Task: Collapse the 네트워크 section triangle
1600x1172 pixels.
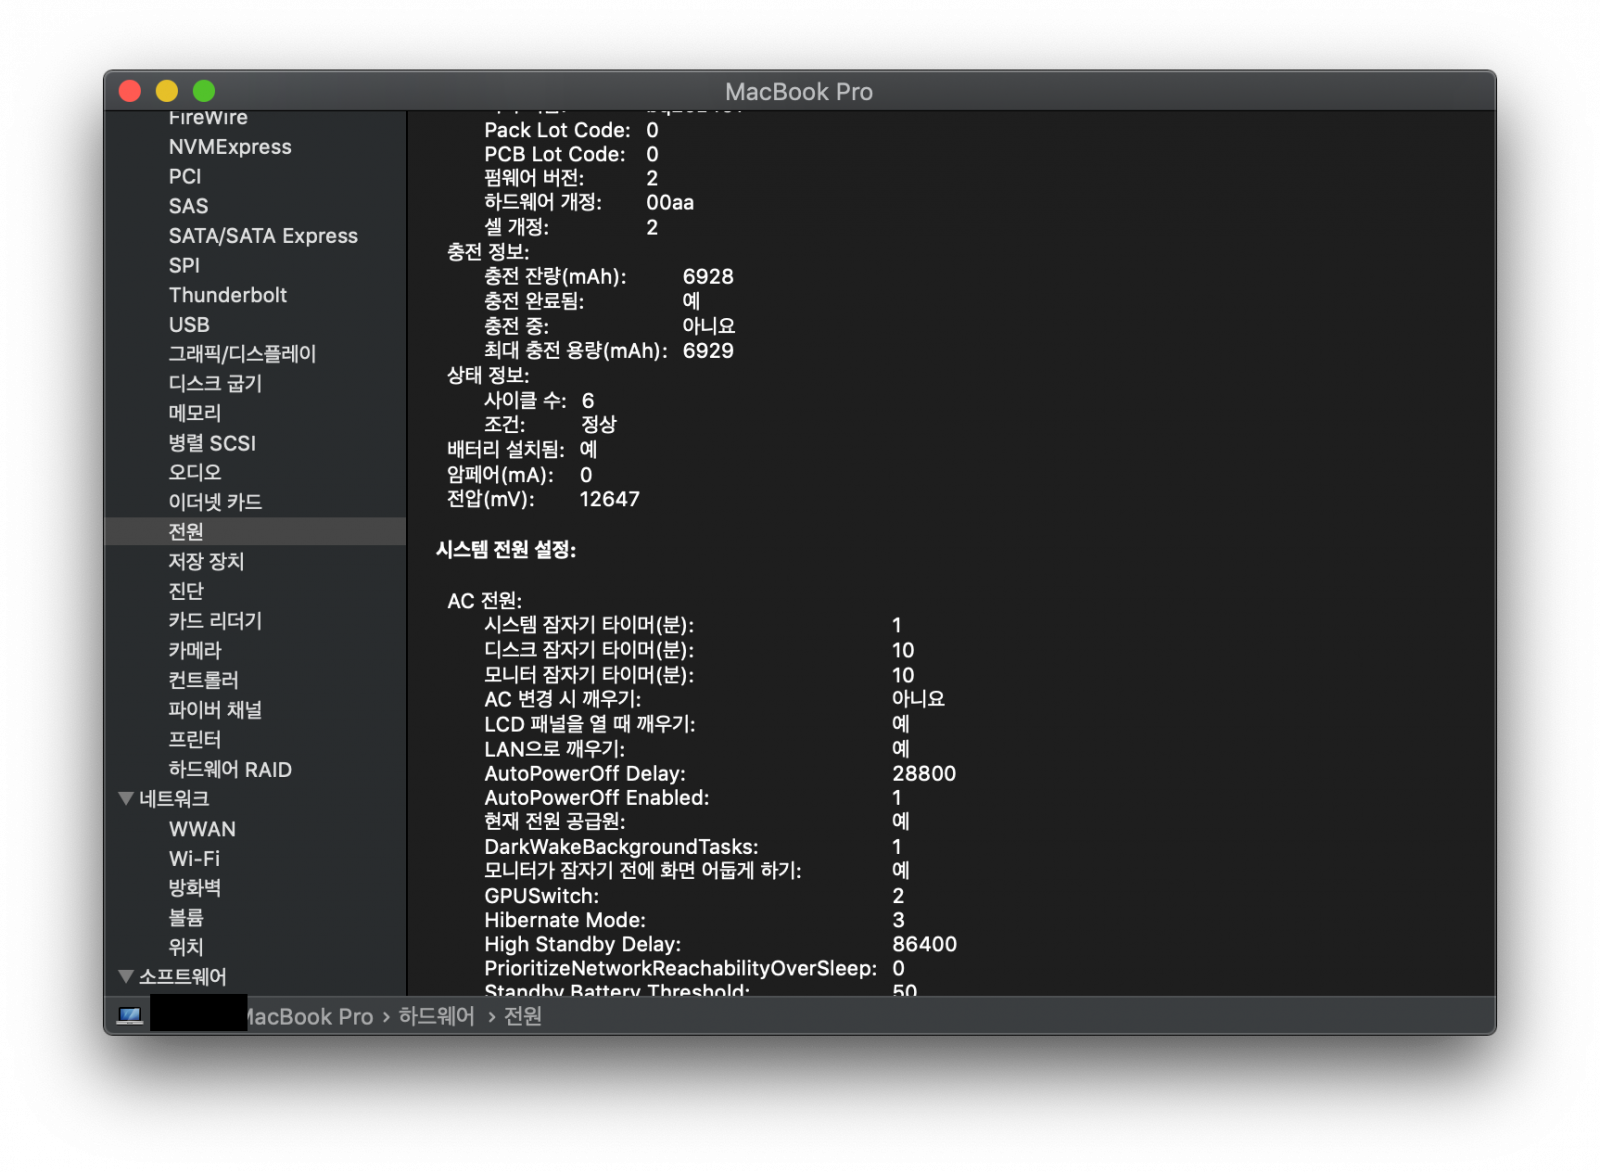Action: 126,799
